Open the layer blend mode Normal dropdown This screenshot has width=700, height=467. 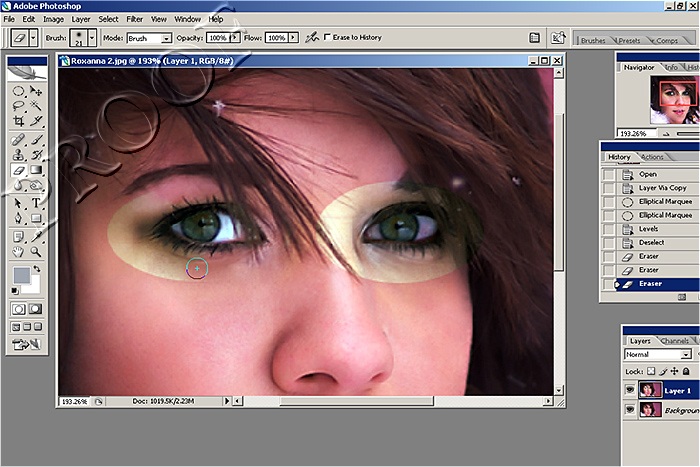coord(686,354)
